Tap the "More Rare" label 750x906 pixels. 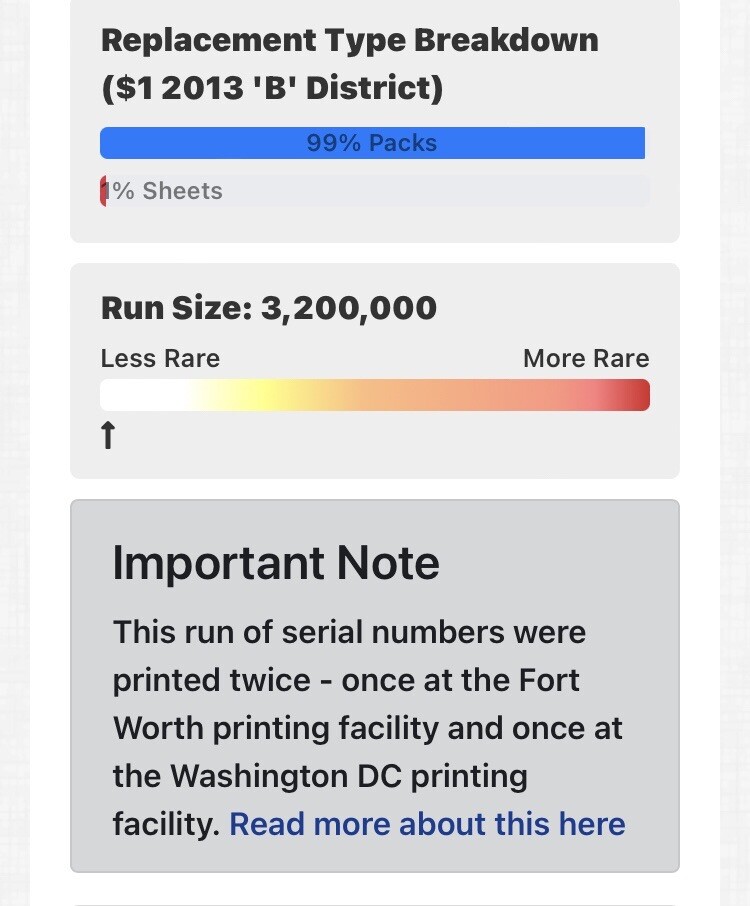[586, 359]
